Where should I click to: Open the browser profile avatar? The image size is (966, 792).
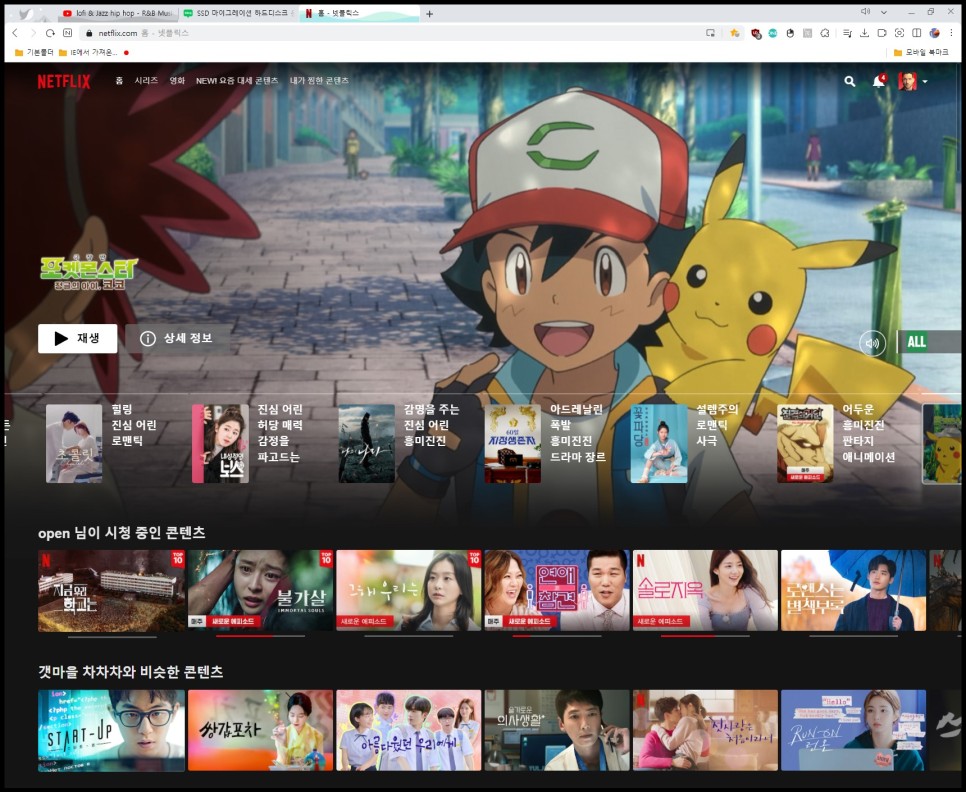[x=935, y=33]
